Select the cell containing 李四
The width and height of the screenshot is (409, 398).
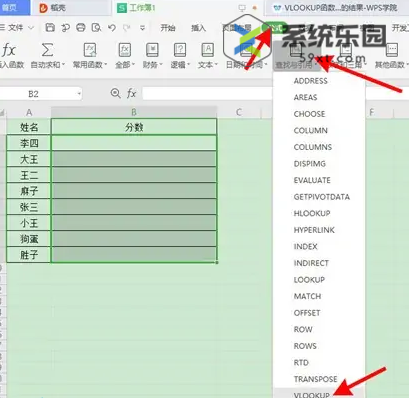tap(29, 143)
